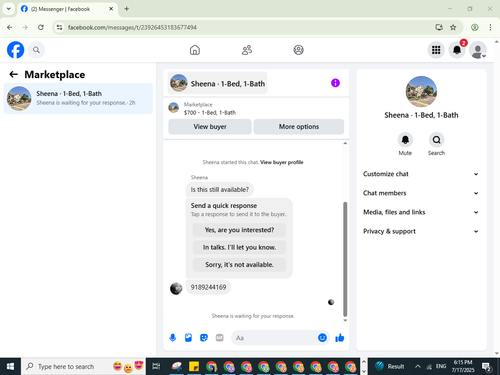
Task: Click the More options button
Action: coord(299,127)
